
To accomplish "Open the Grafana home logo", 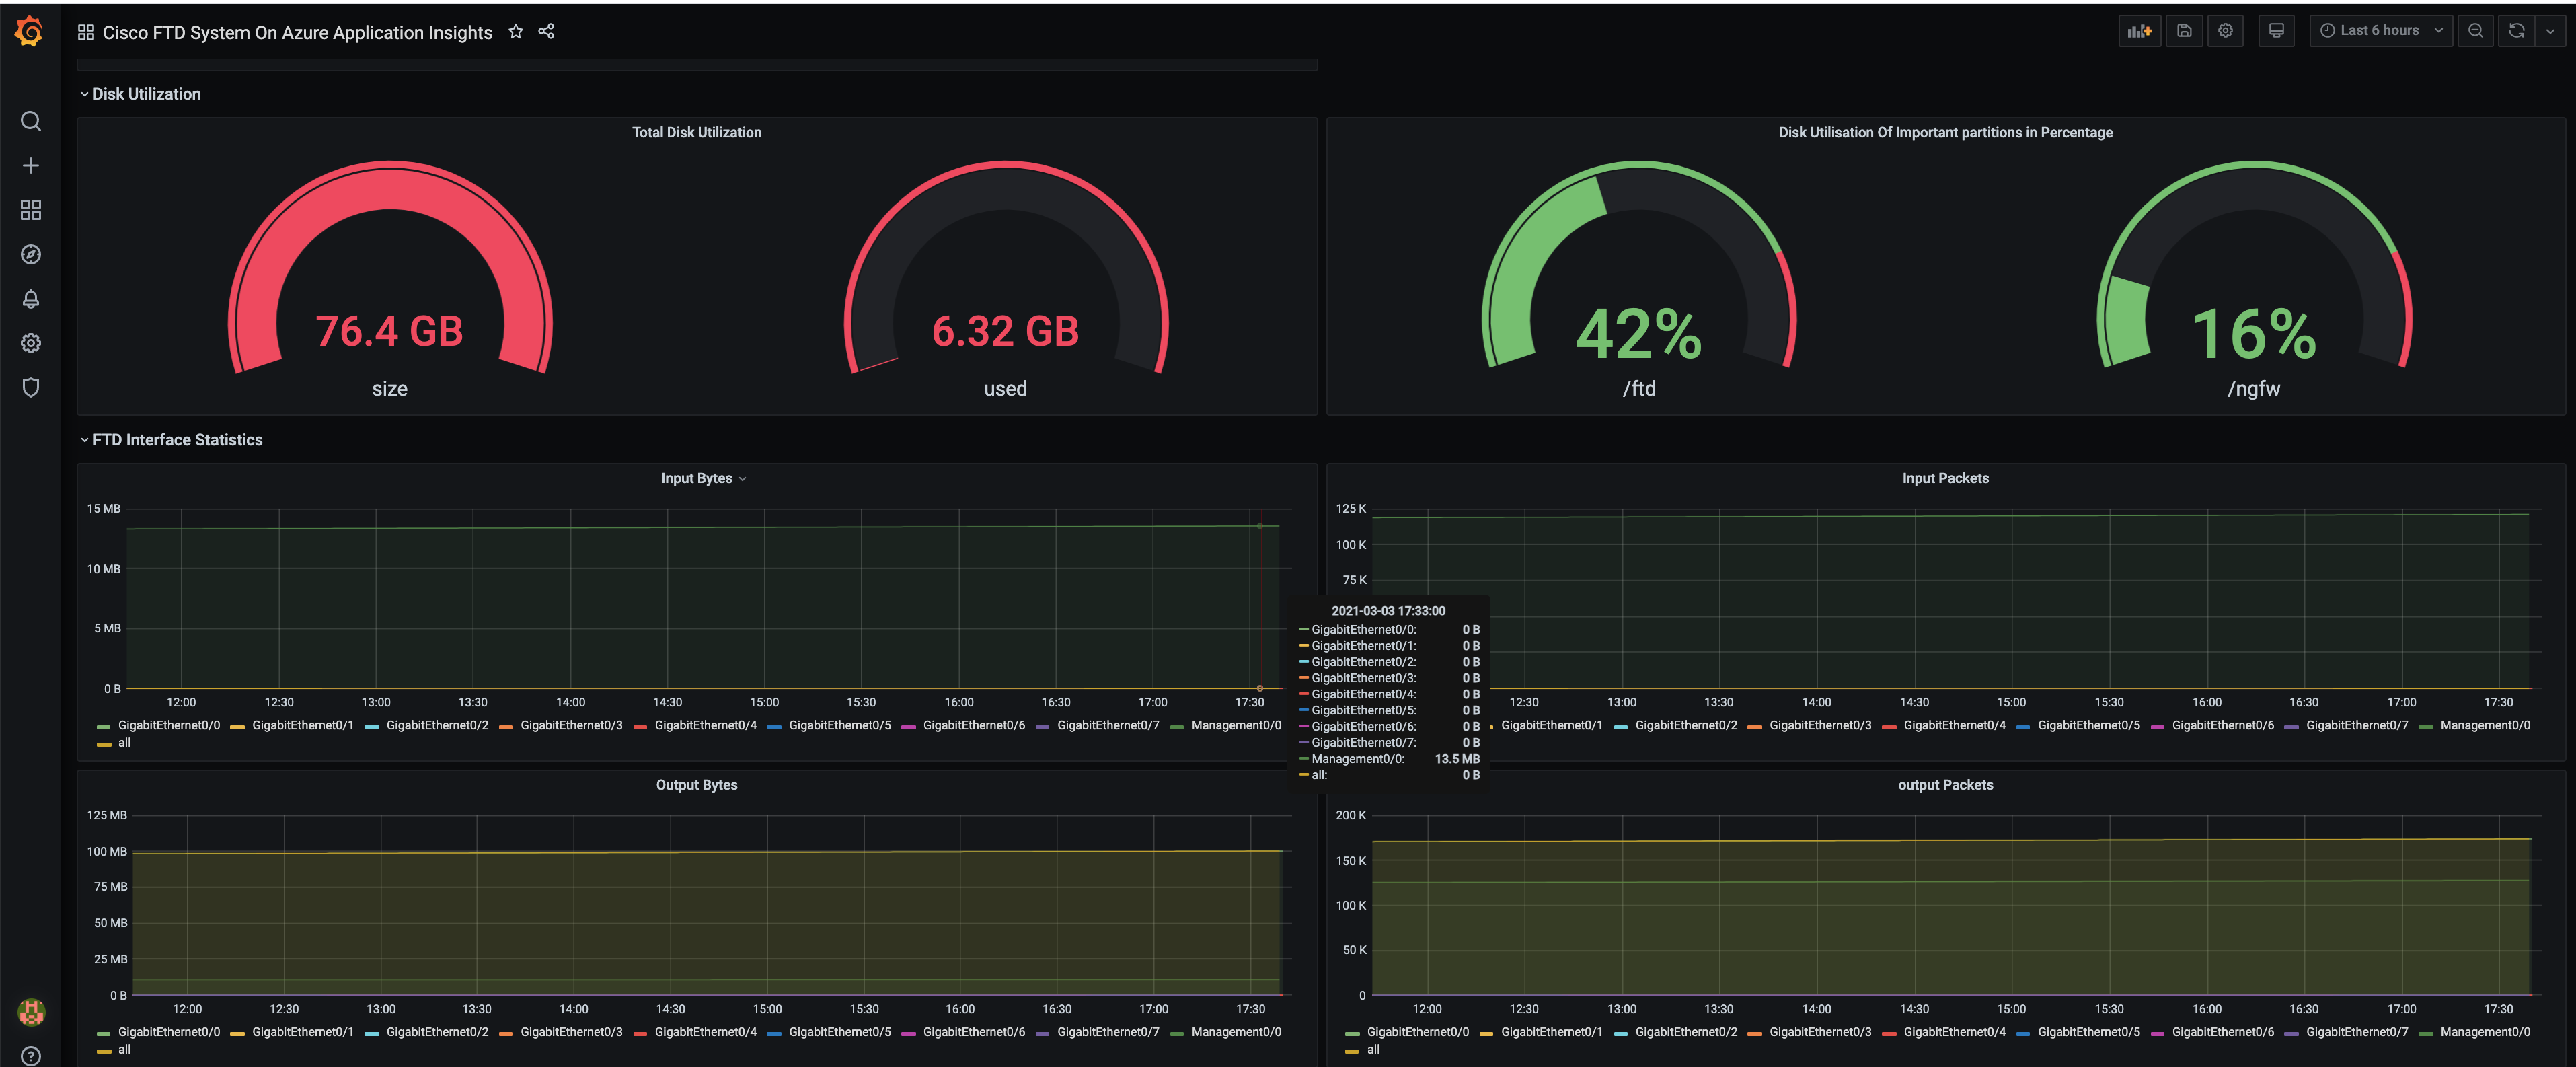I will (x=29, y=32).
